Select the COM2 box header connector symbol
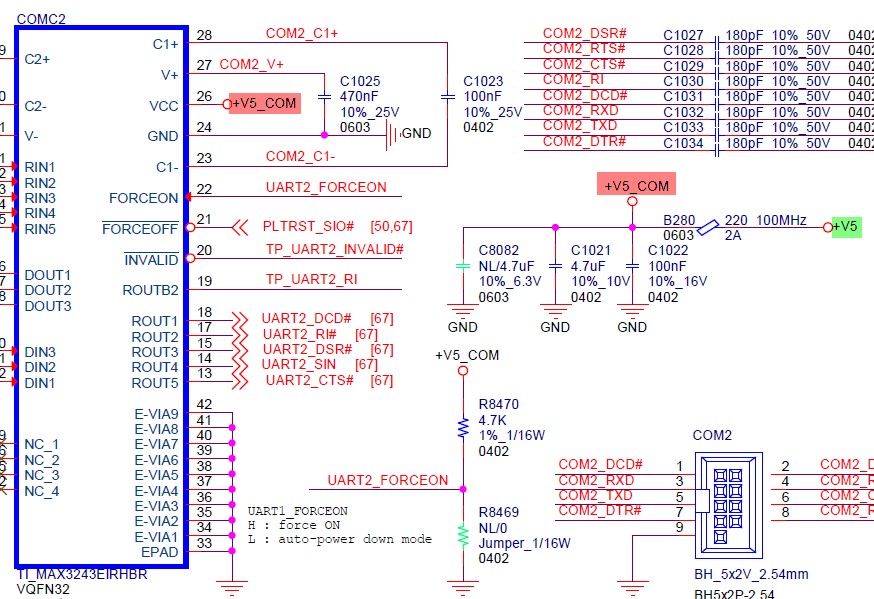Viewport: 874px width, 599px height. (x=729, y=505)
